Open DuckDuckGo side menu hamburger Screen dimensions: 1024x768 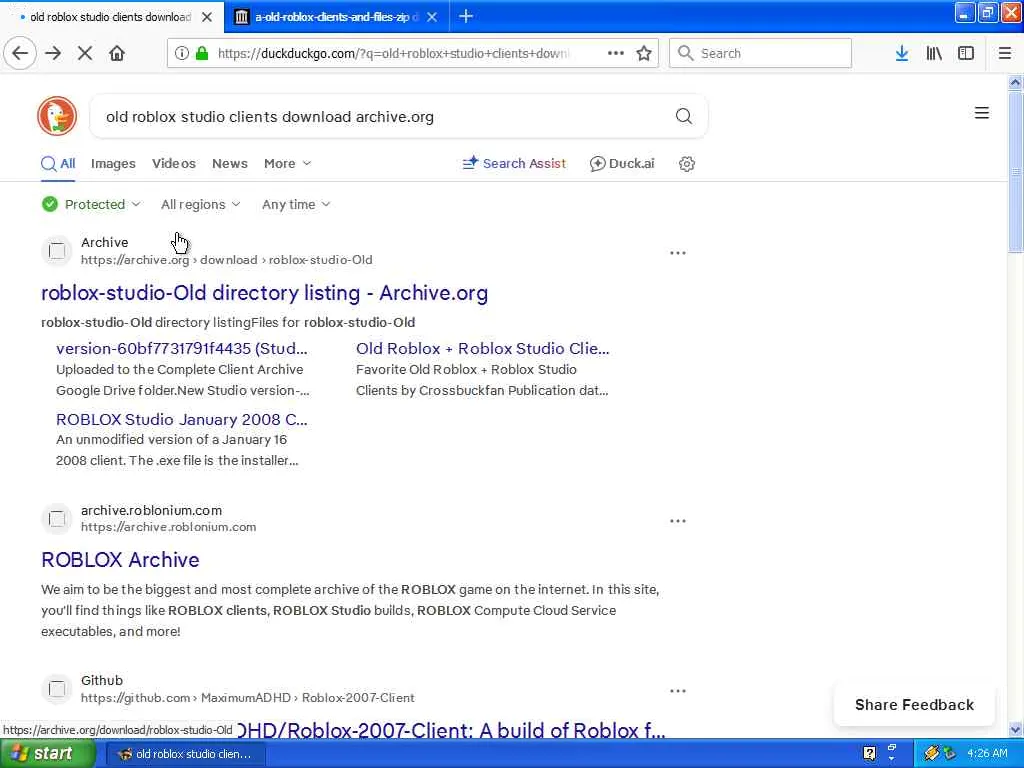pyautogui.click(x=982, y=113)
